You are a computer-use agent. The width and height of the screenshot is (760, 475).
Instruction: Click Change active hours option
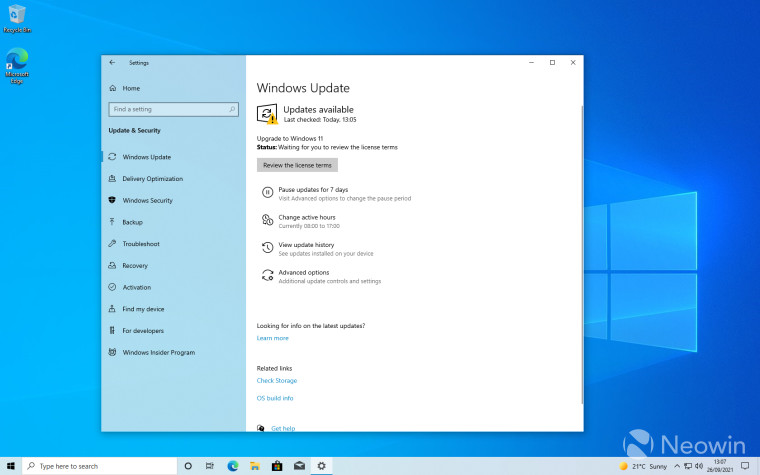[x=307, y=217]
